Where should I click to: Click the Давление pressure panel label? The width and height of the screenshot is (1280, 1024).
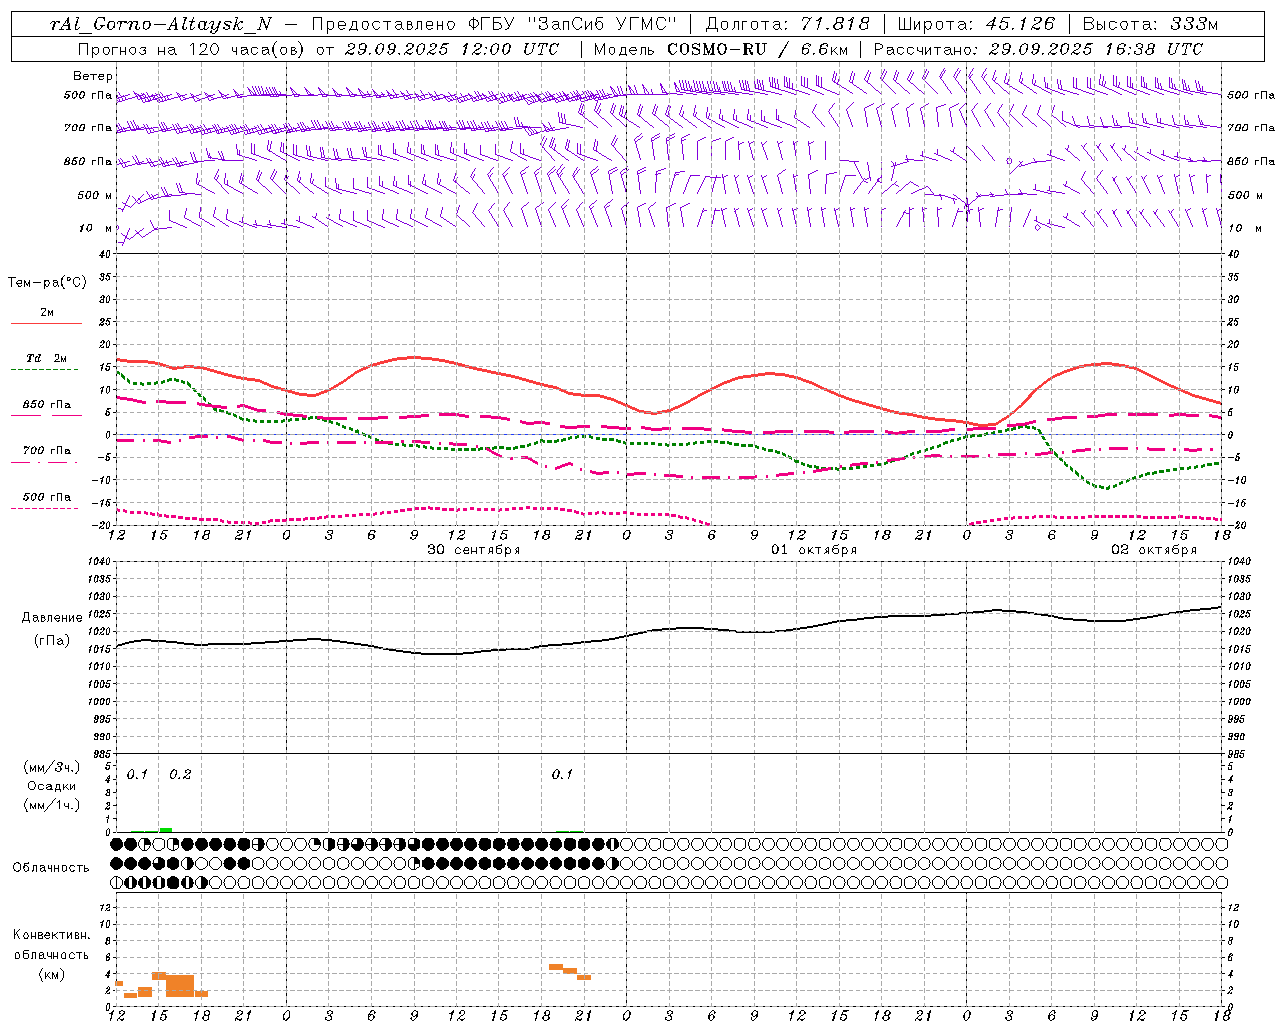tap(52, 618)
